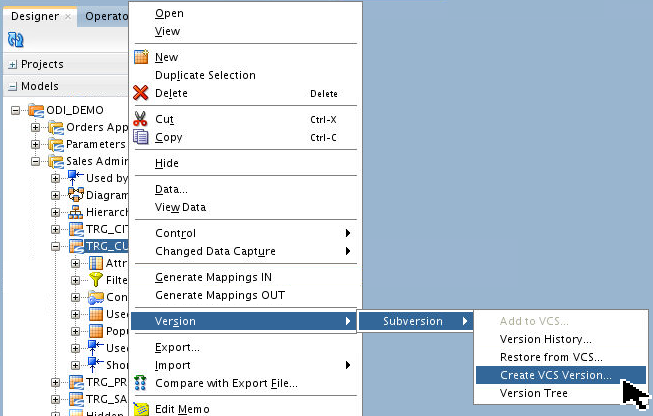Click the ODI_DEMO folder icon
This screenshot has width=653, height=416.
35,110
